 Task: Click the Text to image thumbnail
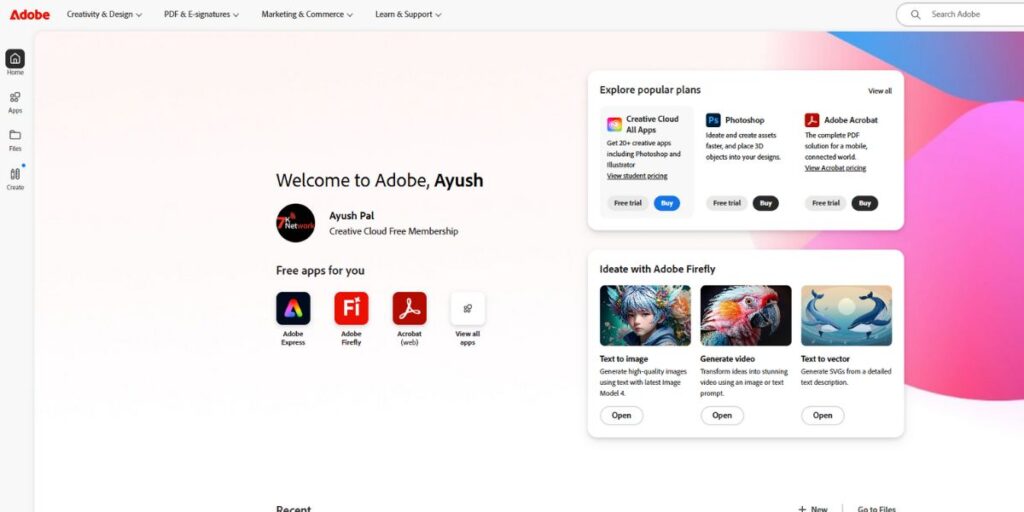tap(645, 315)
